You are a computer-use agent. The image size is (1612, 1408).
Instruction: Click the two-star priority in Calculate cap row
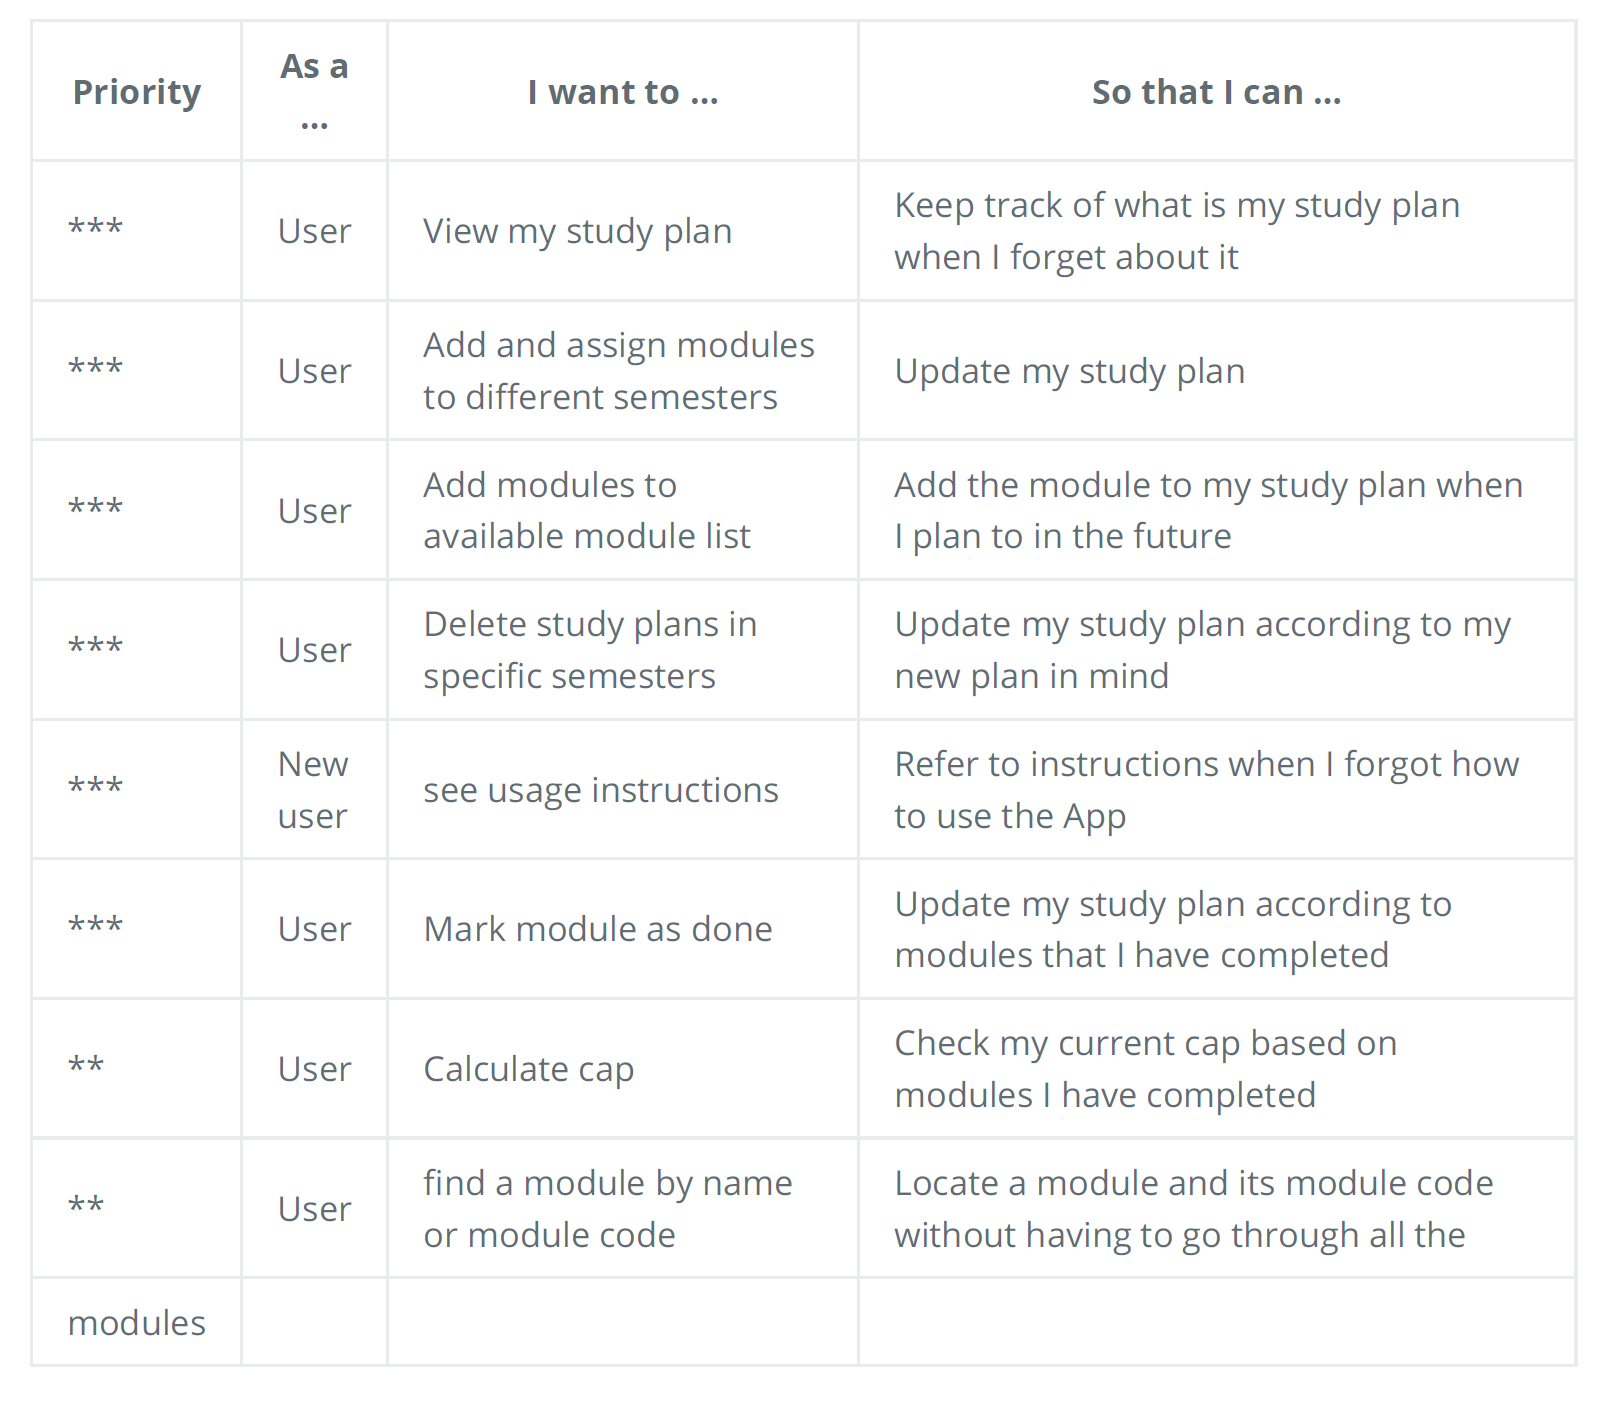(x=86, y=1067)
